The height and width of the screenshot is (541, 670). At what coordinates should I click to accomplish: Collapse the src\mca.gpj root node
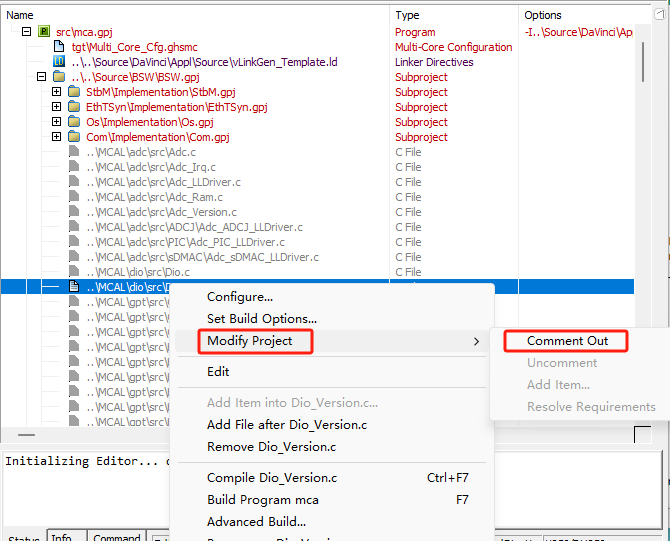click(27, 32)
